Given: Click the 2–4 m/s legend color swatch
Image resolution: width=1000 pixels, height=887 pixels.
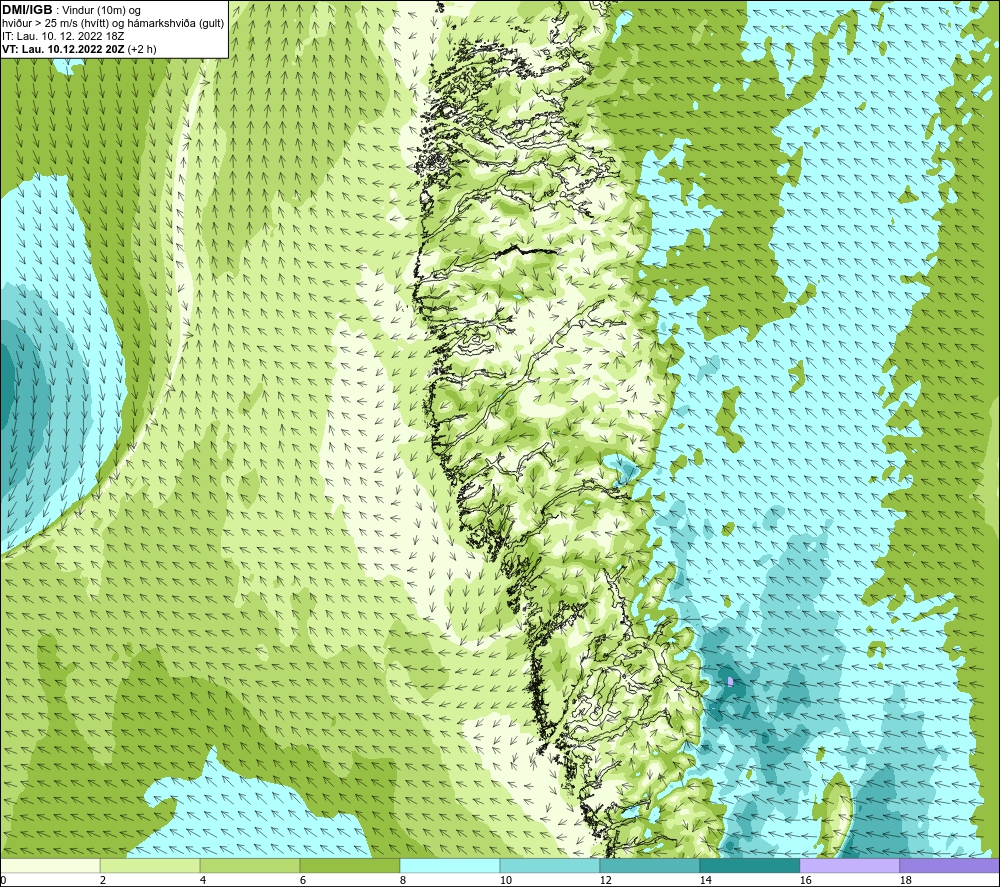Looking at the screenshot, I should tap(150, 866).
